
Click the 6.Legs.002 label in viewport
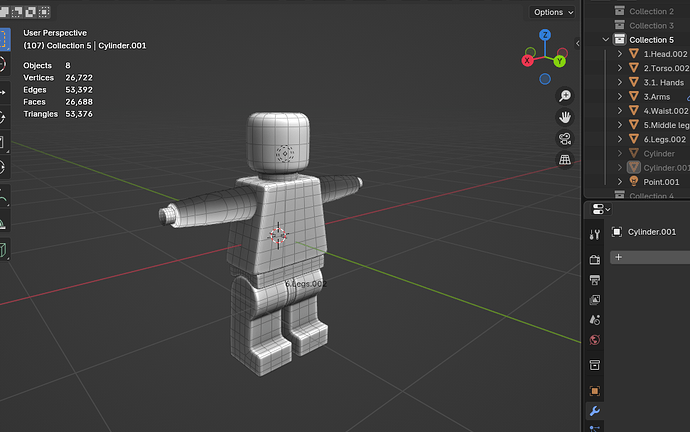pyautogui.click(x=306, y=284)
